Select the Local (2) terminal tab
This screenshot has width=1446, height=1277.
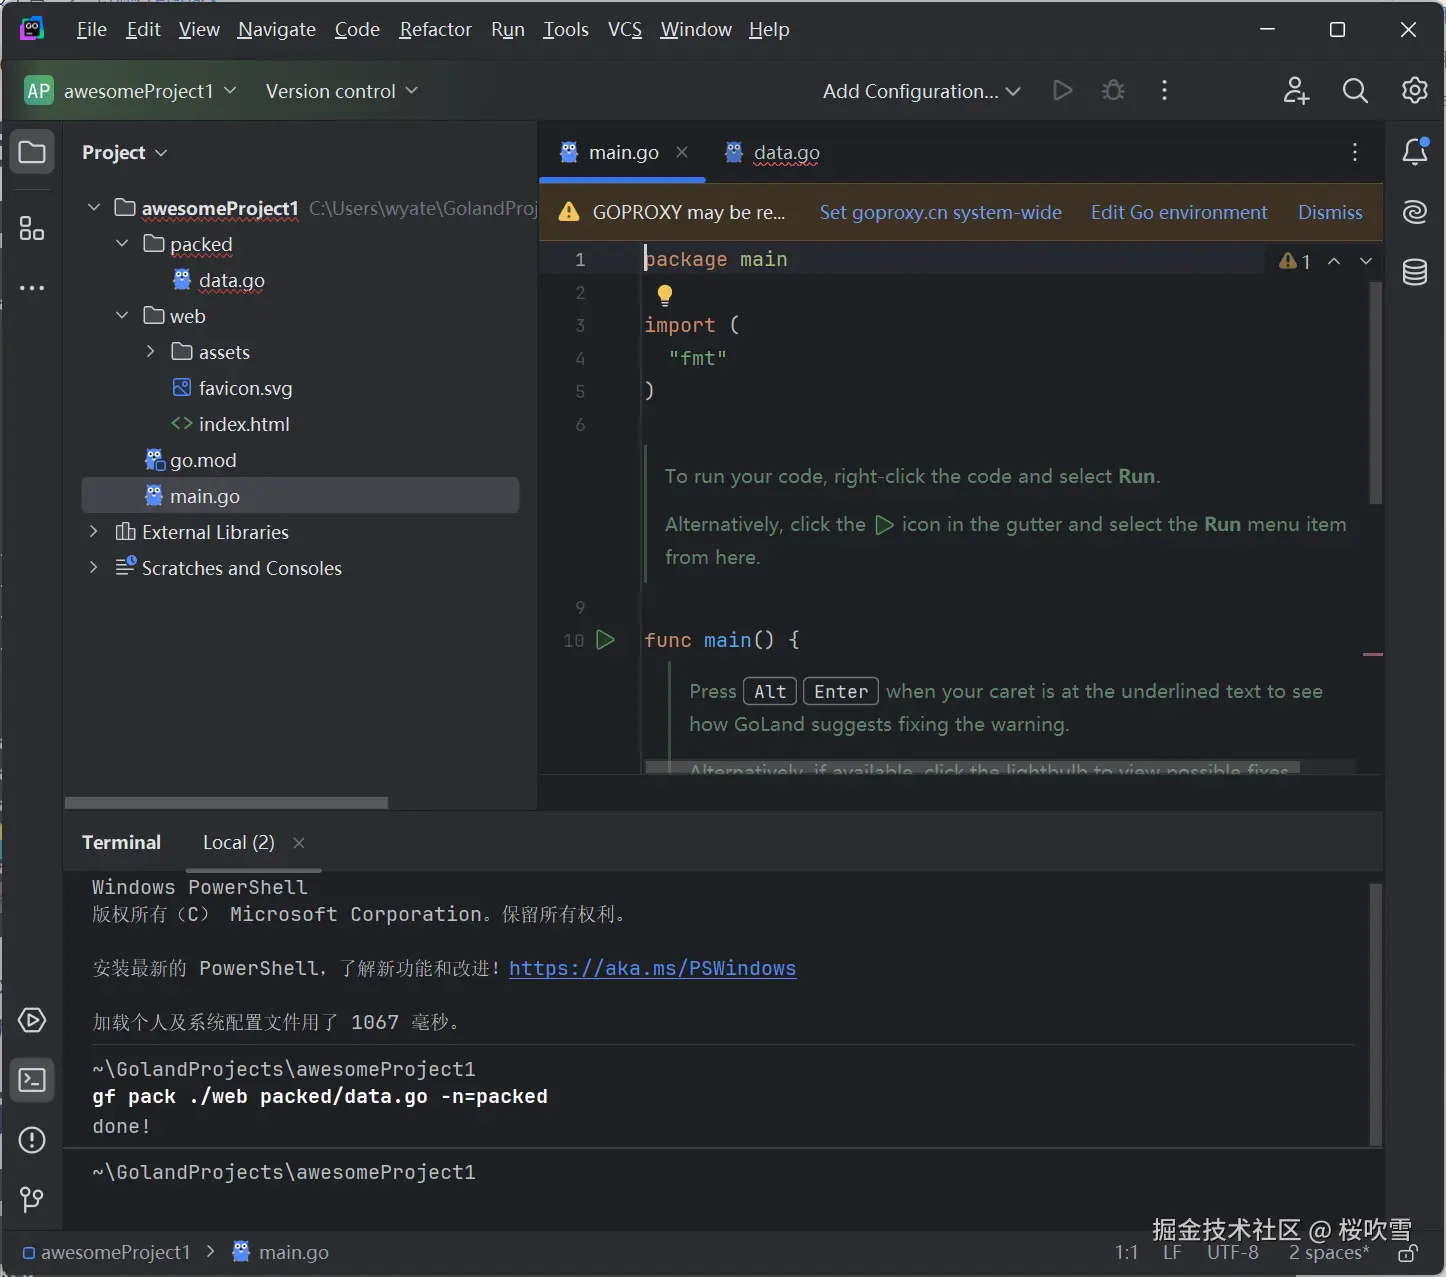pos(239,843)
